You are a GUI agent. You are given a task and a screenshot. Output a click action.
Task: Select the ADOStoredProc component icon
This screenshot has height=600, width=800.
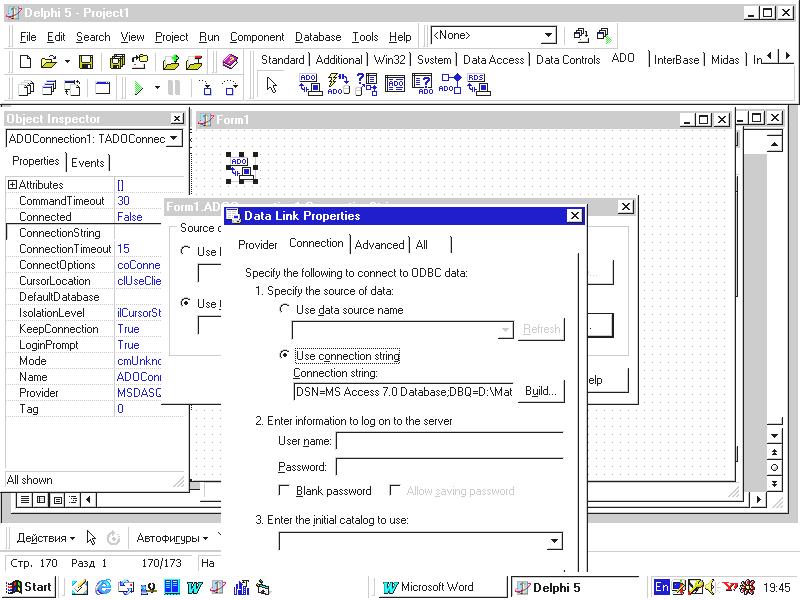pos(451,84)
